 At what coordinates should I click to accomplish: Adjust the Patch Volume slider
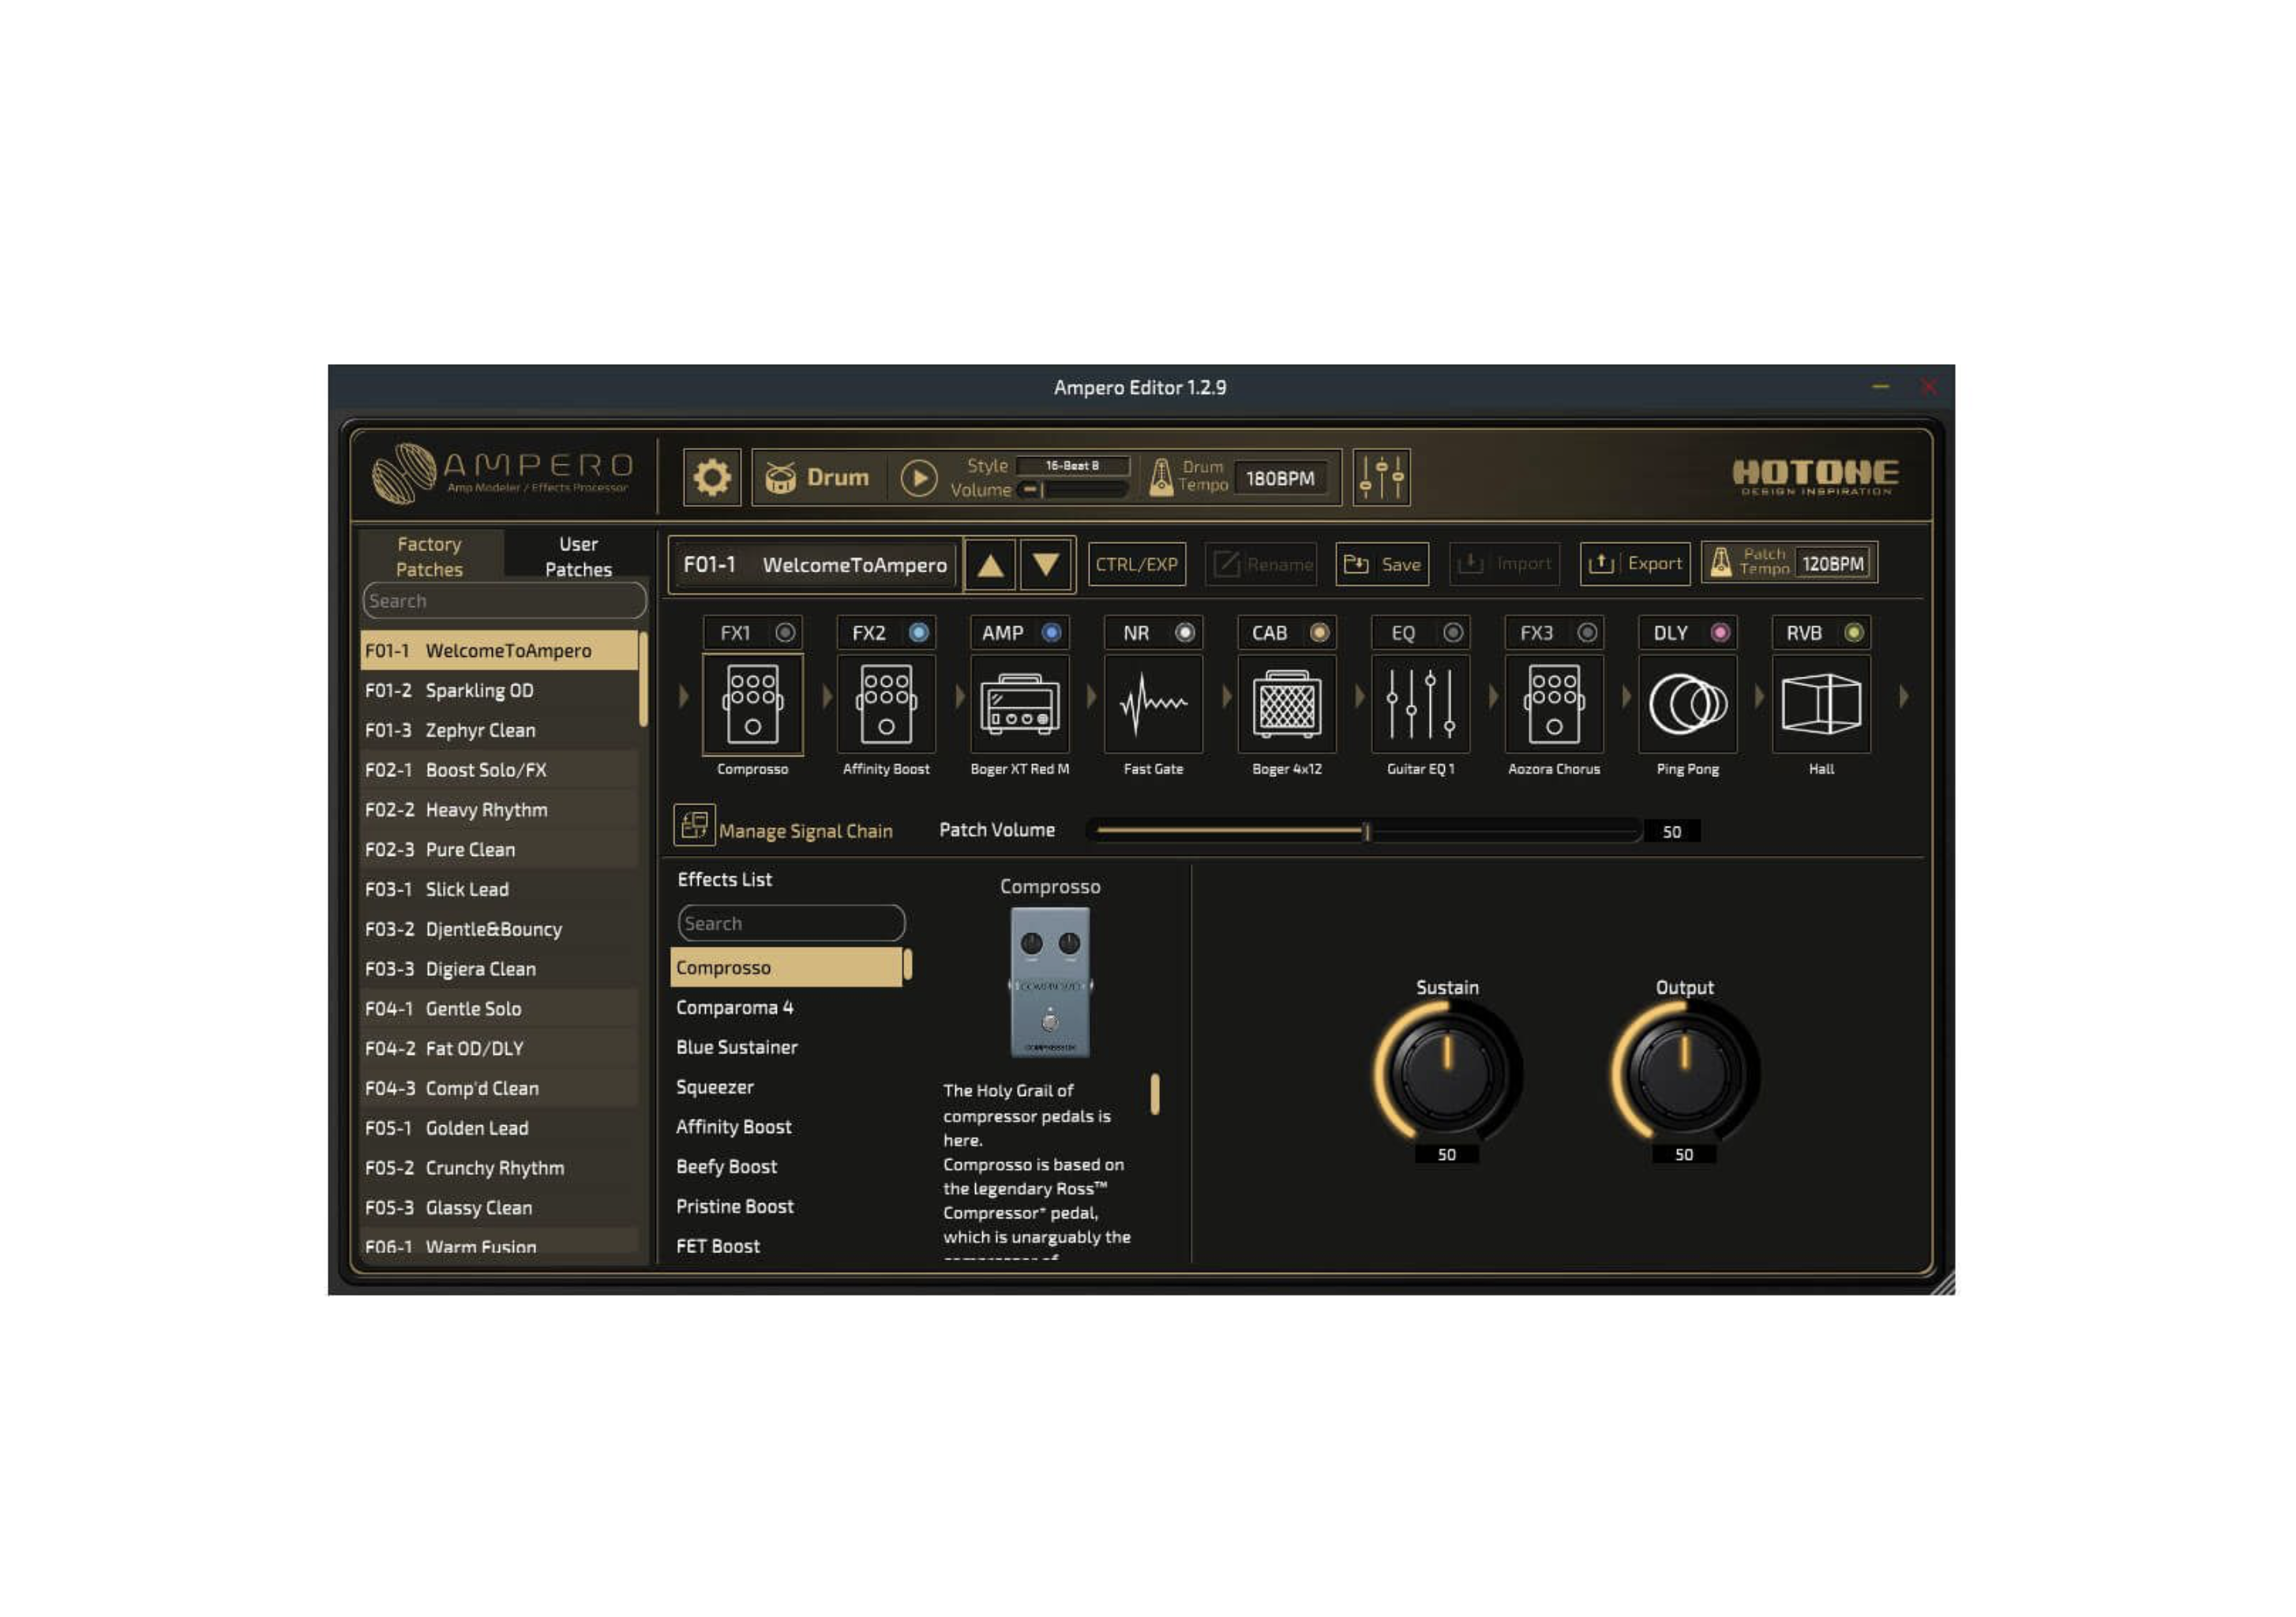coord(1367,832)
